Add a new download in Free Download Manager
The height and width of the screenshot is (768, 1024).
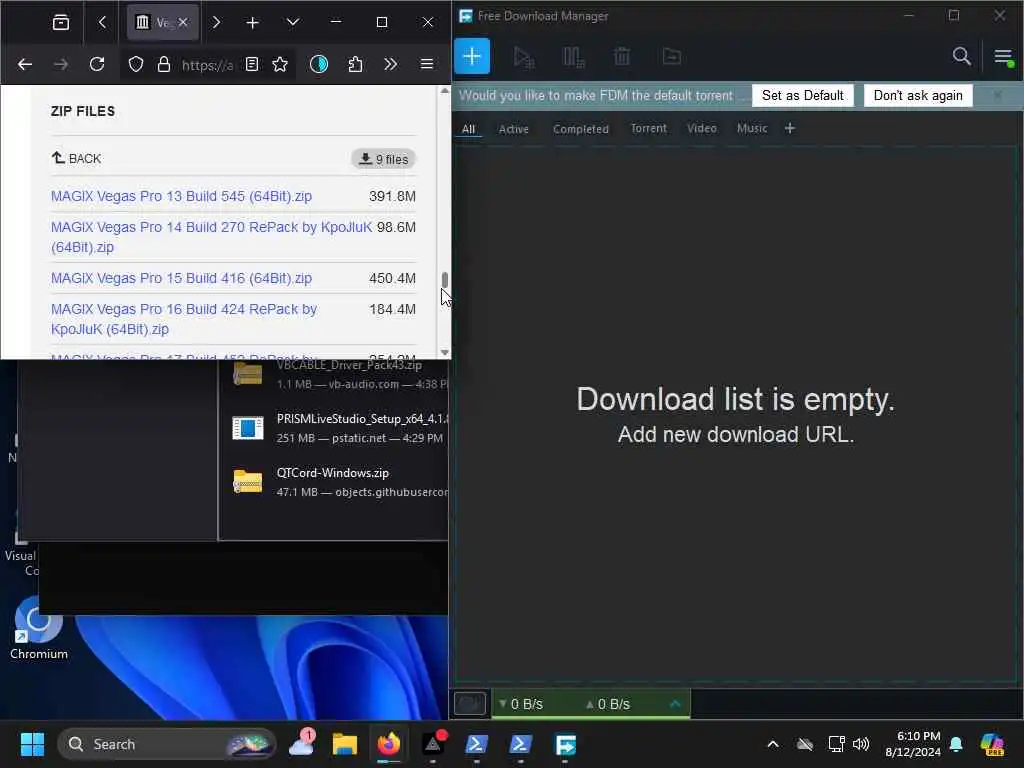click(x=472, y=57)
